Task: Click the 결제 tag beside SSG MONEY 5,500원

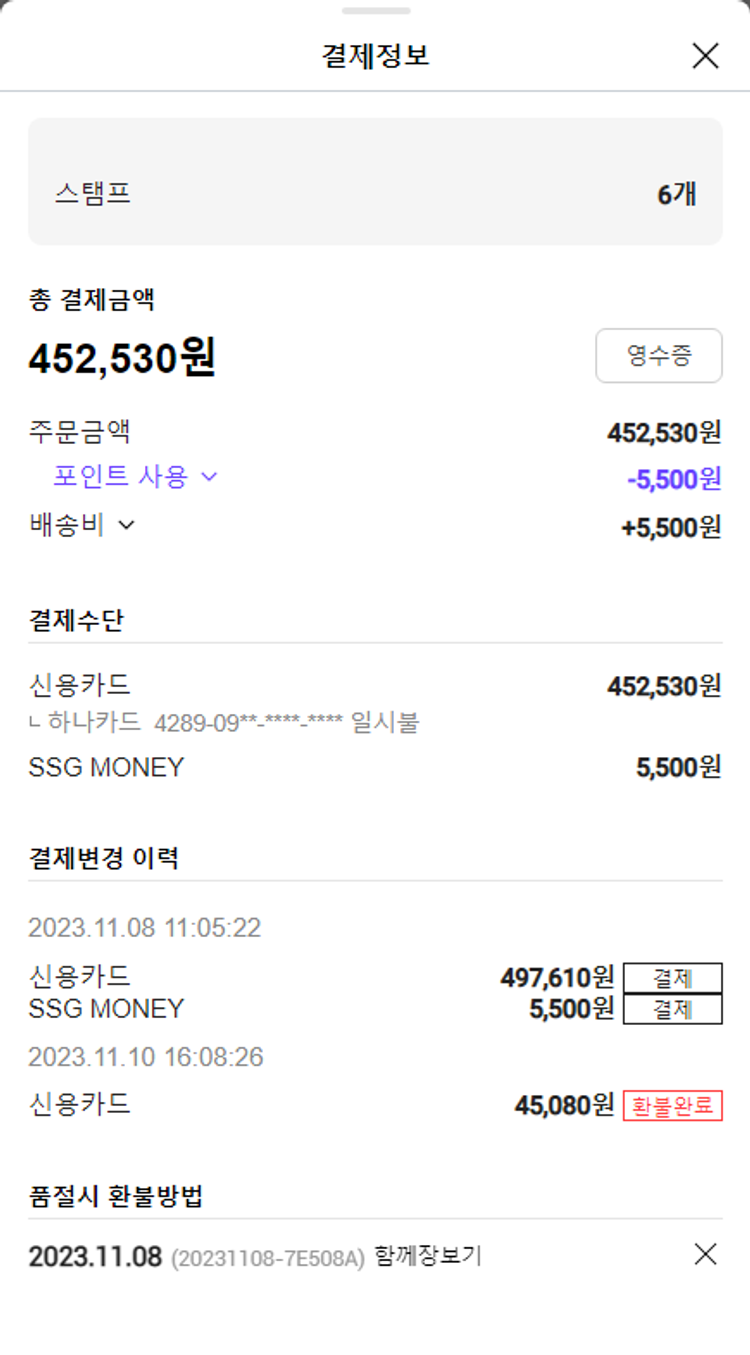Action: point(672,1009)
